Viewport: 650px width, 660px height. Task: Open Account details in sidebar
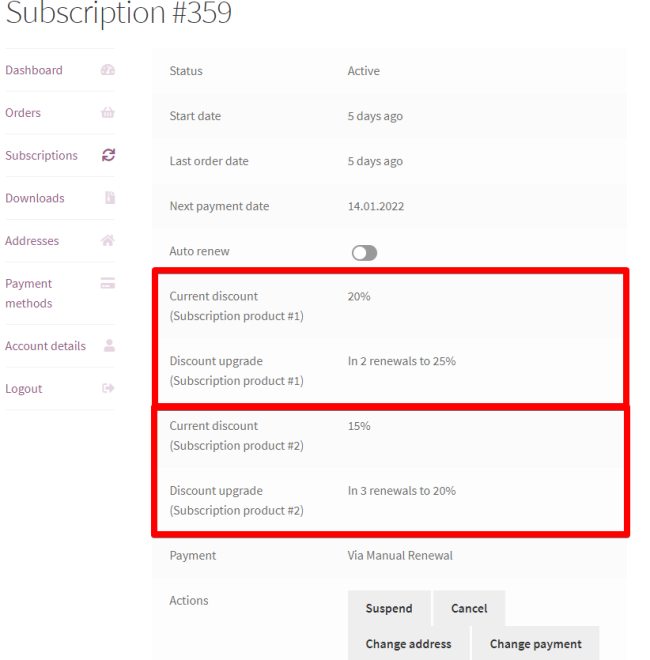point(45,346)
